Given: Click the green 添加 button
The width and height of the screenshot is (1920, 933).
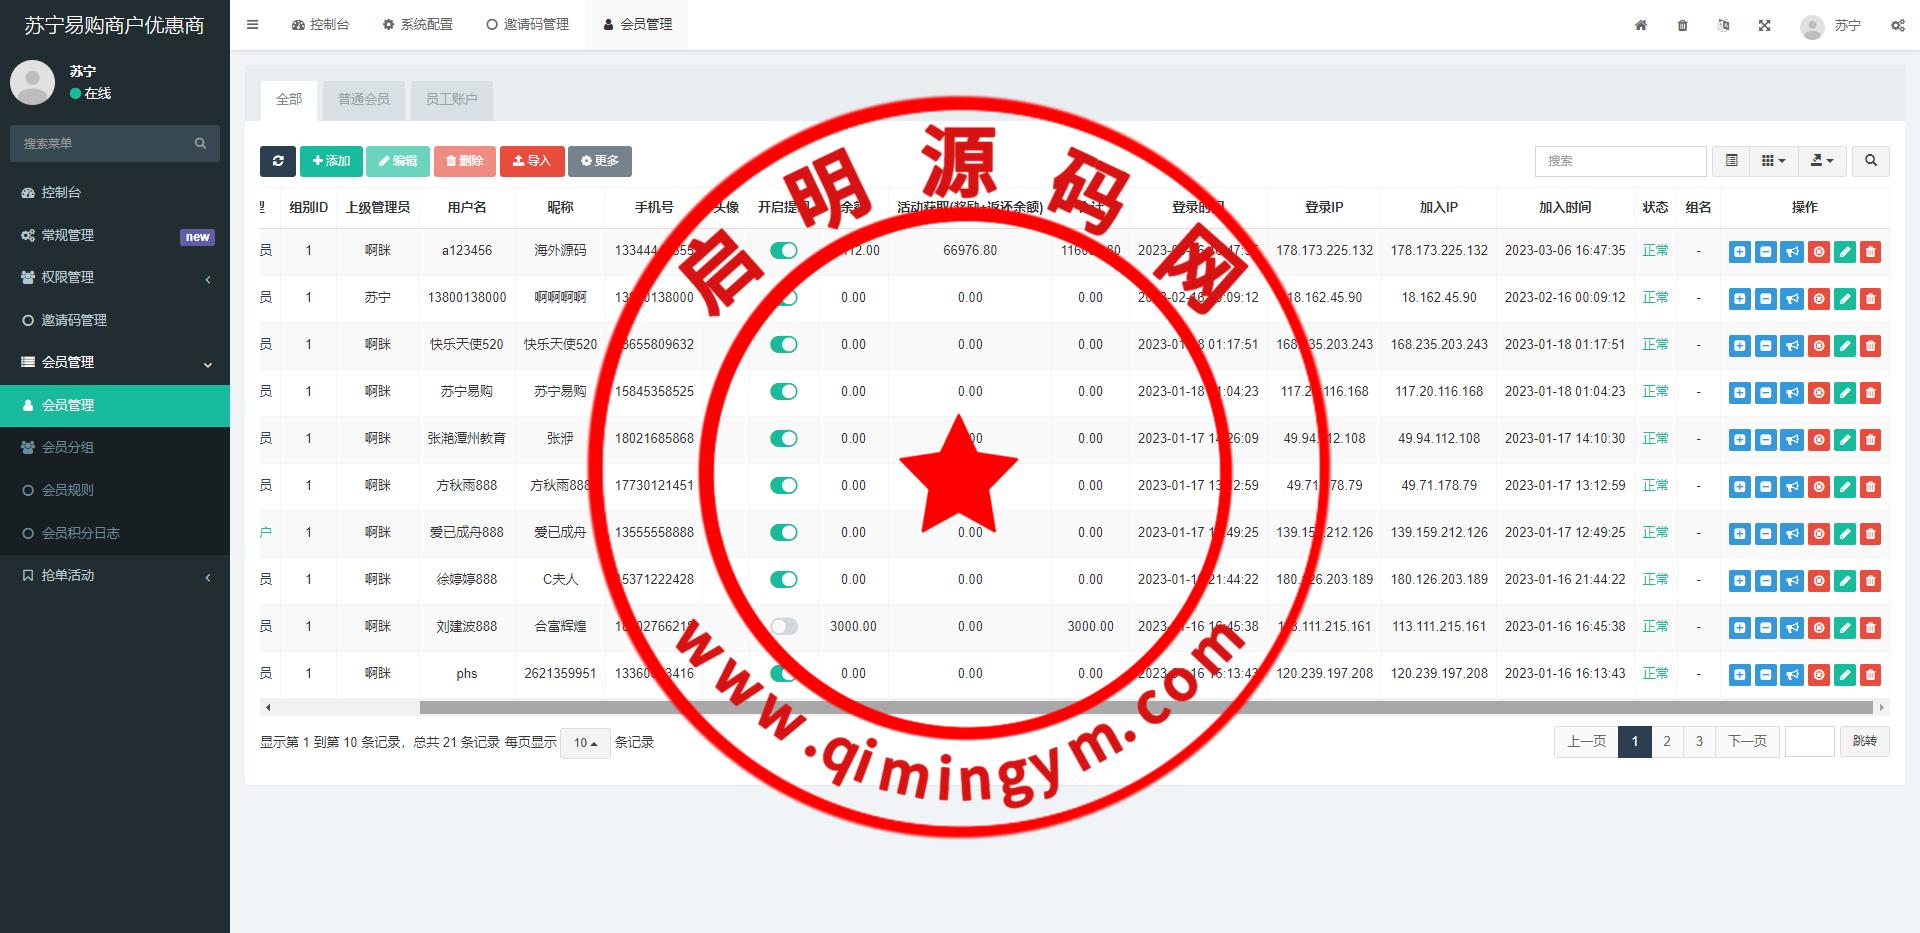Looking at the screenshot, I should point(331,161).
